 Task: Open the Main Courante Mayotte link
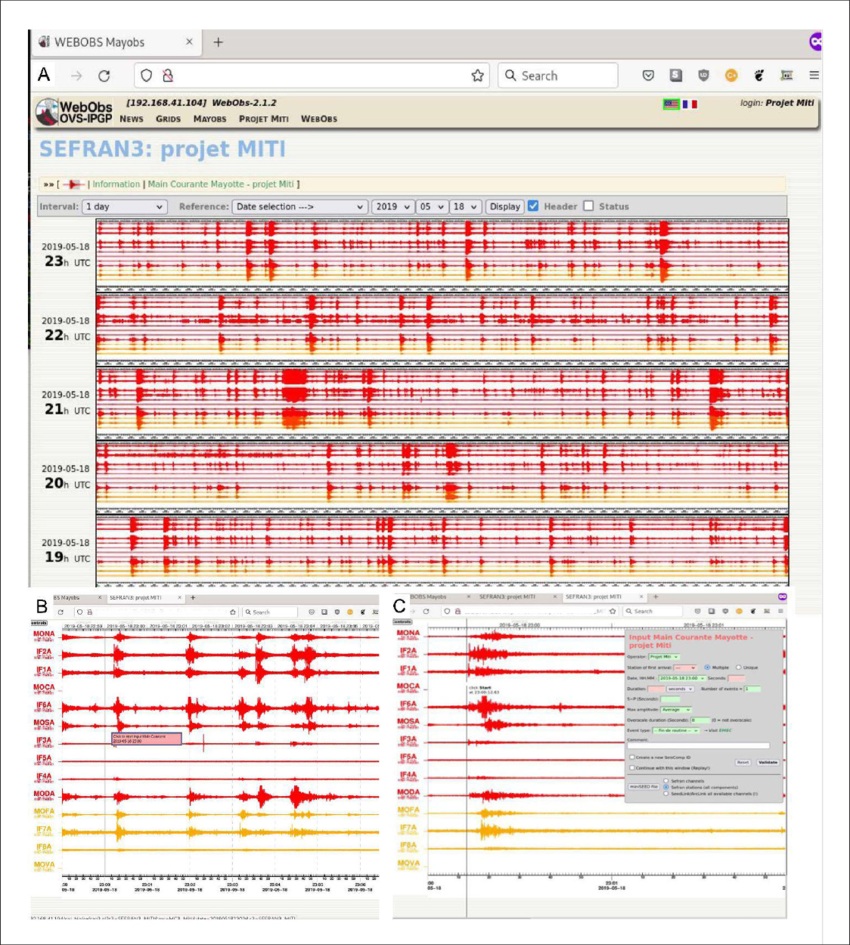point(221,184)
